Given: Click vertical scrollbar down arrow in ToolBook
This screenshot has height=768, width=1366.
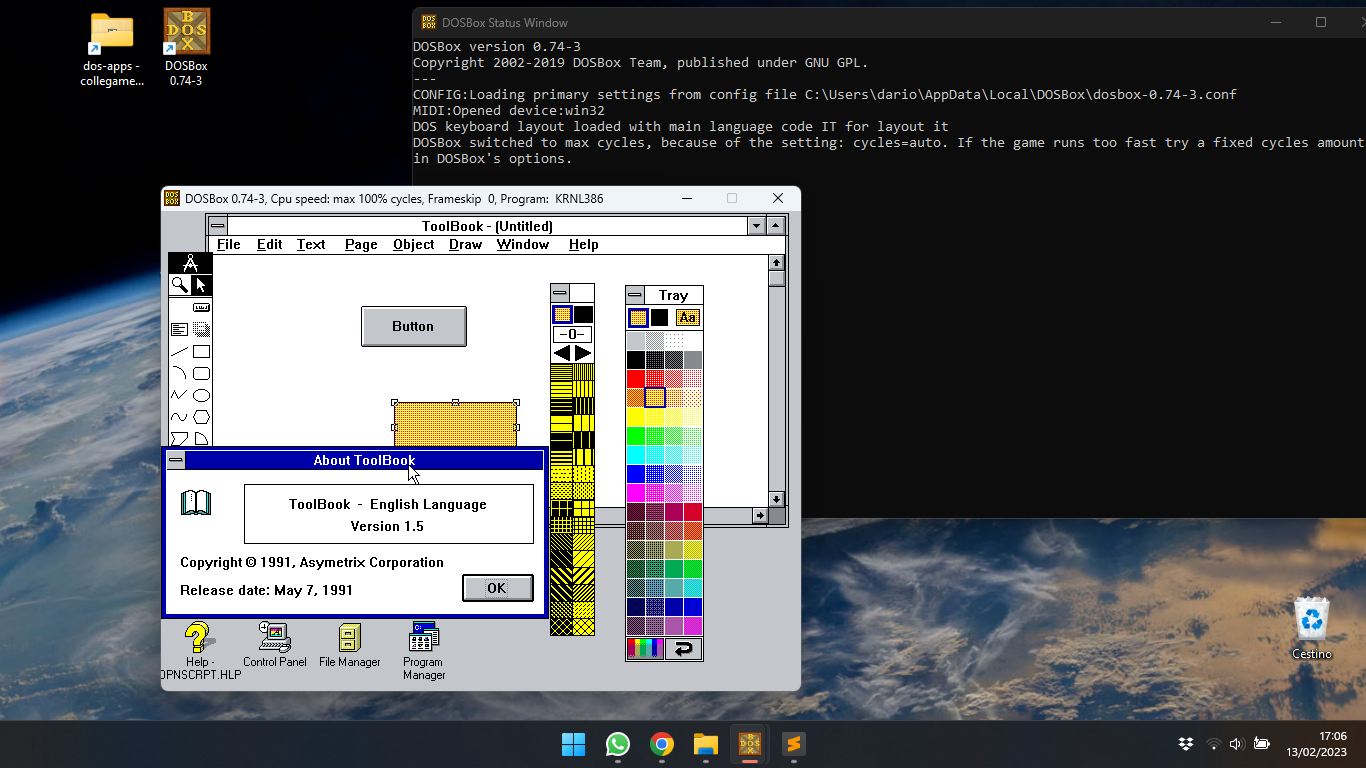Looking at the screenshot, I should 776,498.
